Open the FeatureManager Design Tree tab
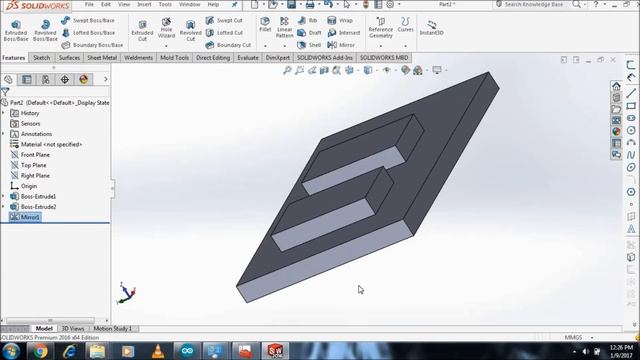This screenshot has height=360, width=640. coord(8,79)
